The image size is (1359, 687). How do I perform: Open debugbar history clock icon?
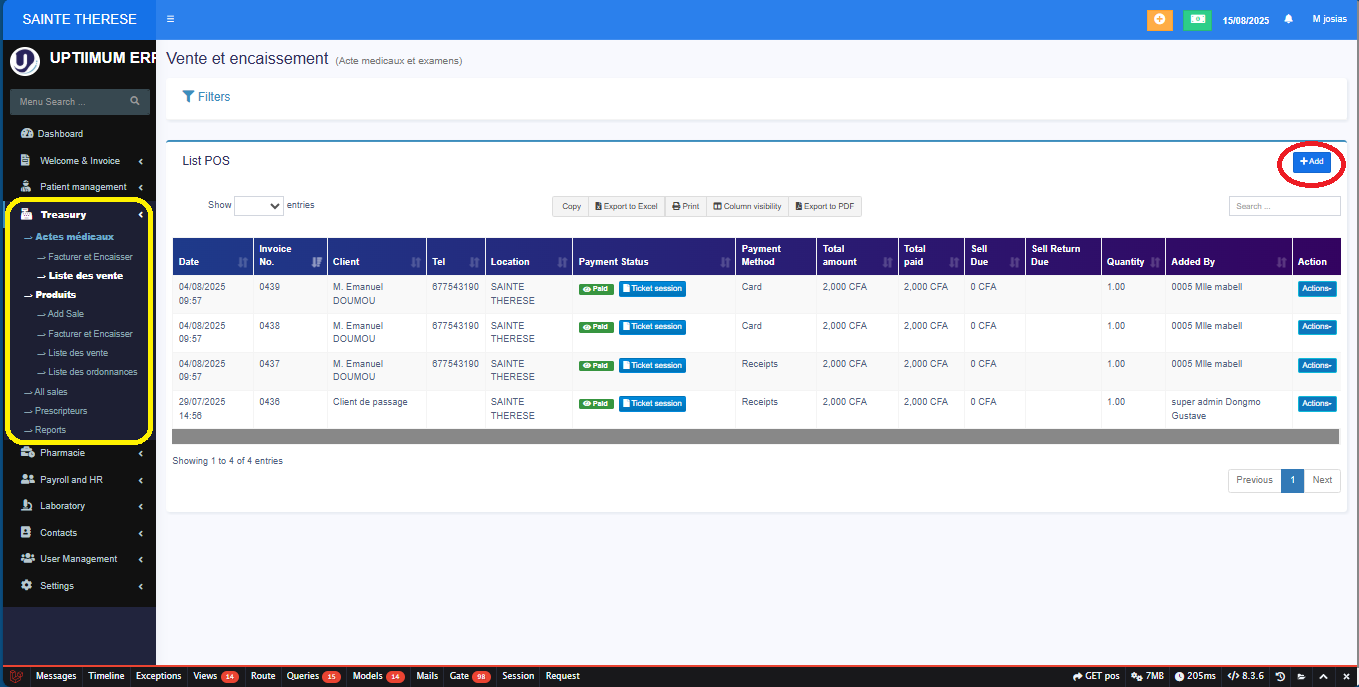tap(1280, 676)
